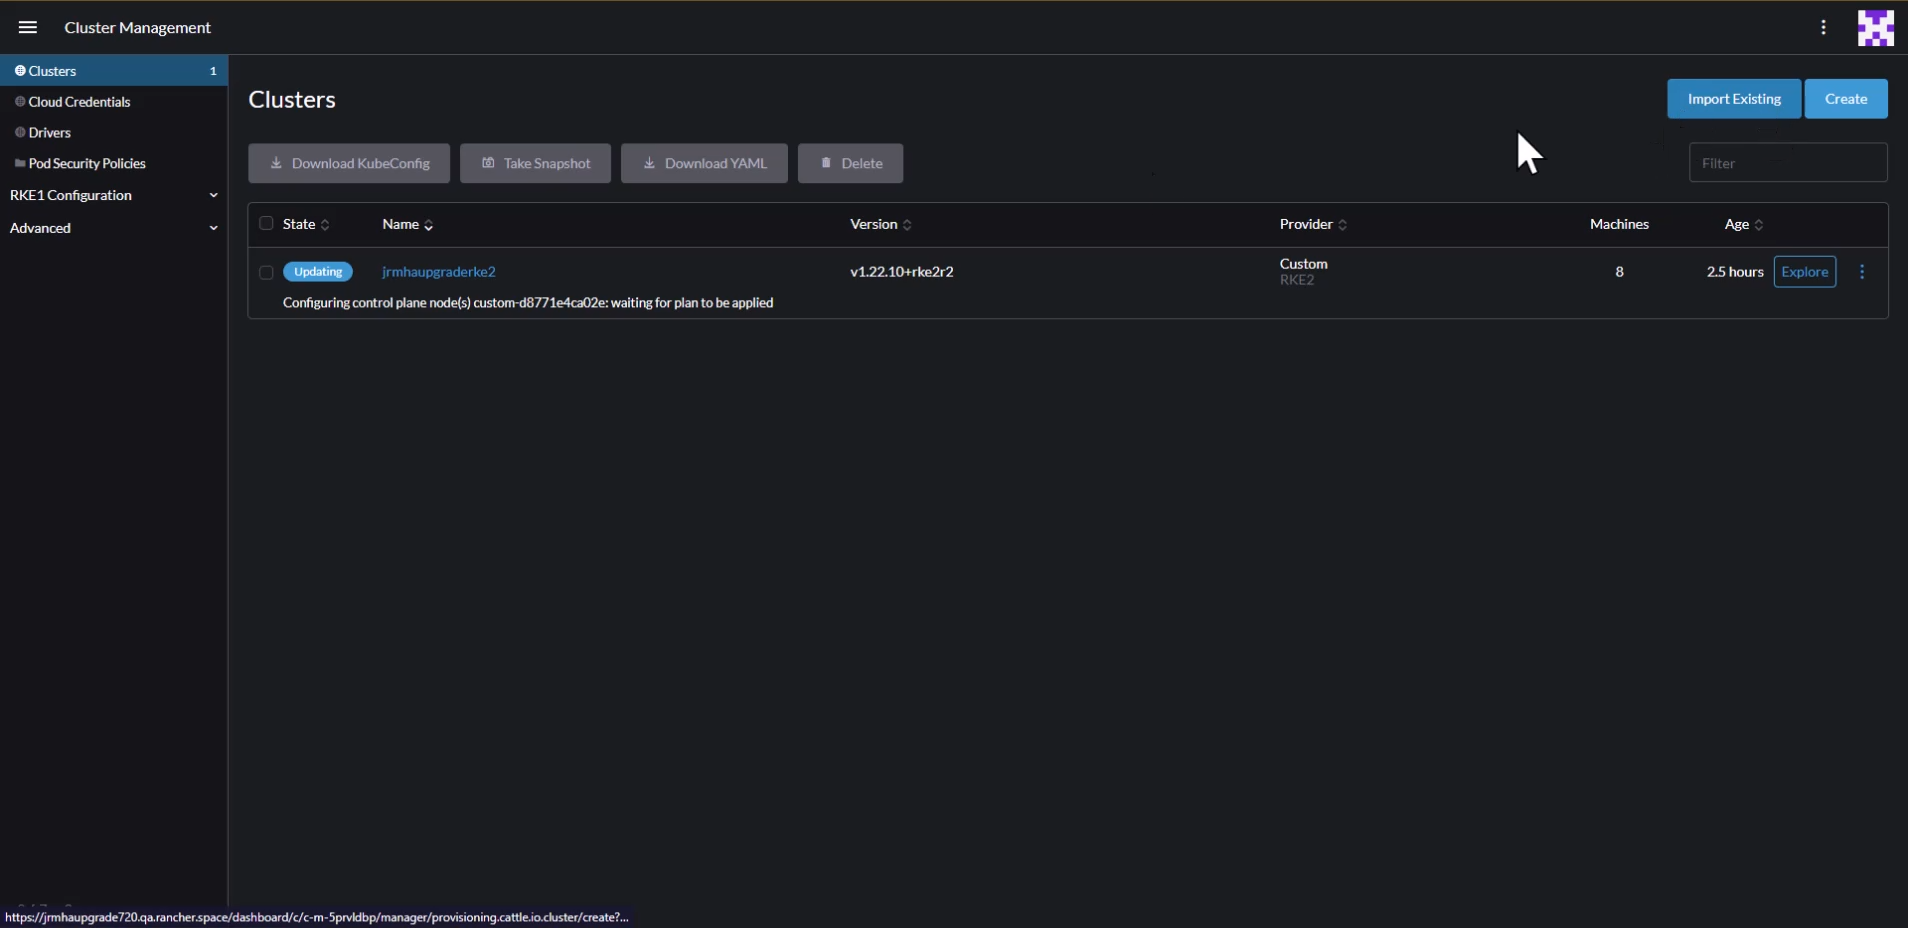Open the top-right kebab options menu
Image resolution: width=1908 pixels, height=928 pixels.
(x=1822, y=27)
